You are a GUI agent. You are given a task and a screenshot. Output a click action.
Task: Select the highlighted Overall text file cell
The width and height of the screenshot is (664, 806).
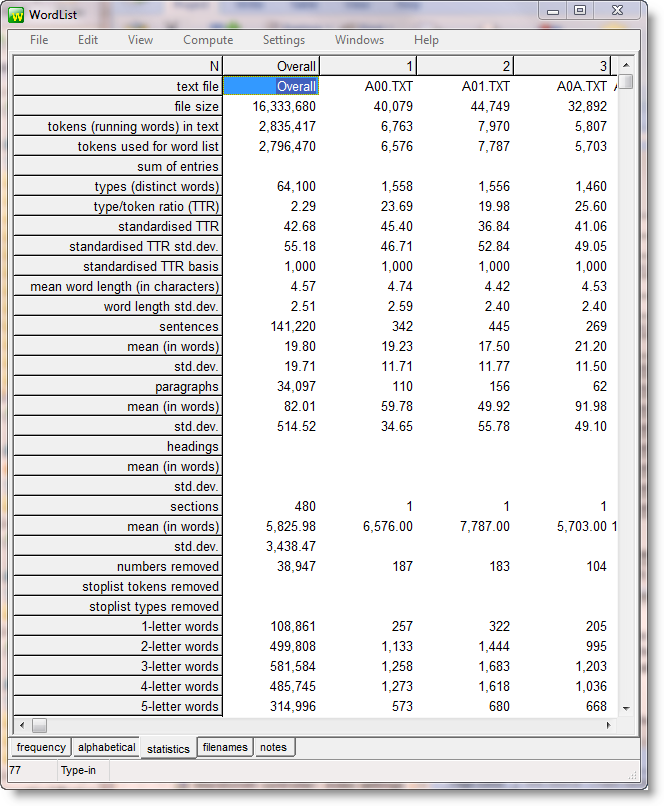point(271,86)
